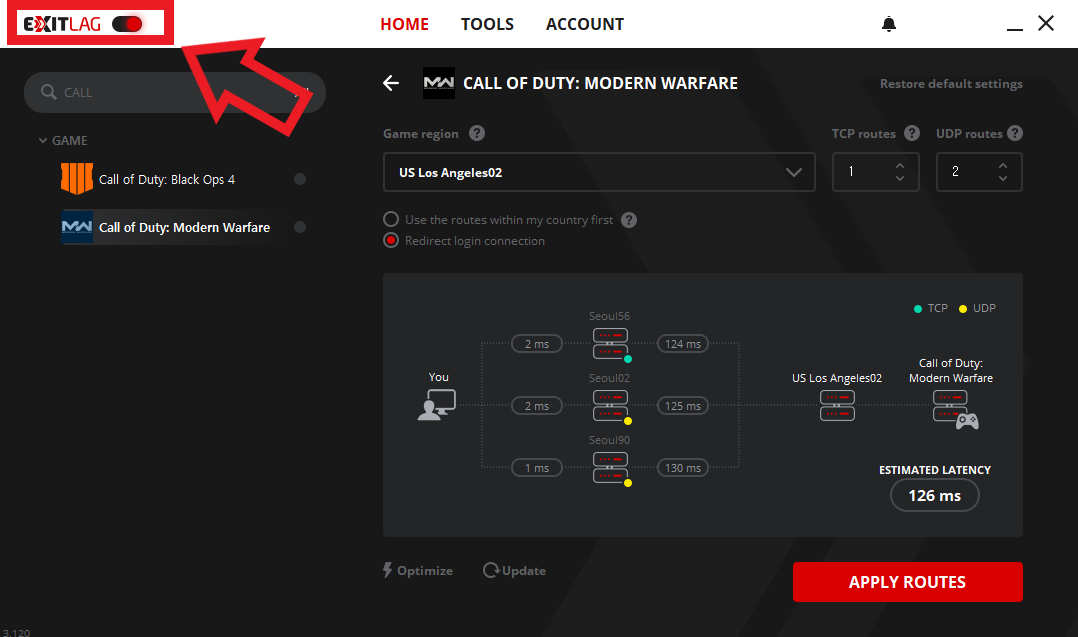Click the 126 ms estimated latency
1078x637 pixels.
coord(934,495)
